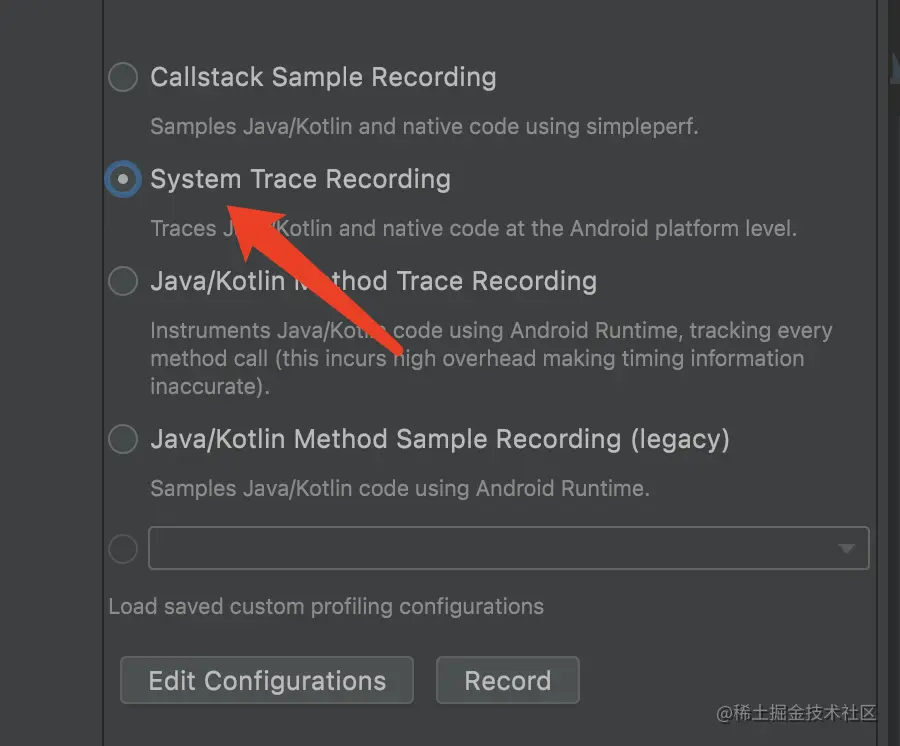
Task: Click "Samples Java/Kotlin code using Android Runtime" text
Action: click(x=400, y=489)
